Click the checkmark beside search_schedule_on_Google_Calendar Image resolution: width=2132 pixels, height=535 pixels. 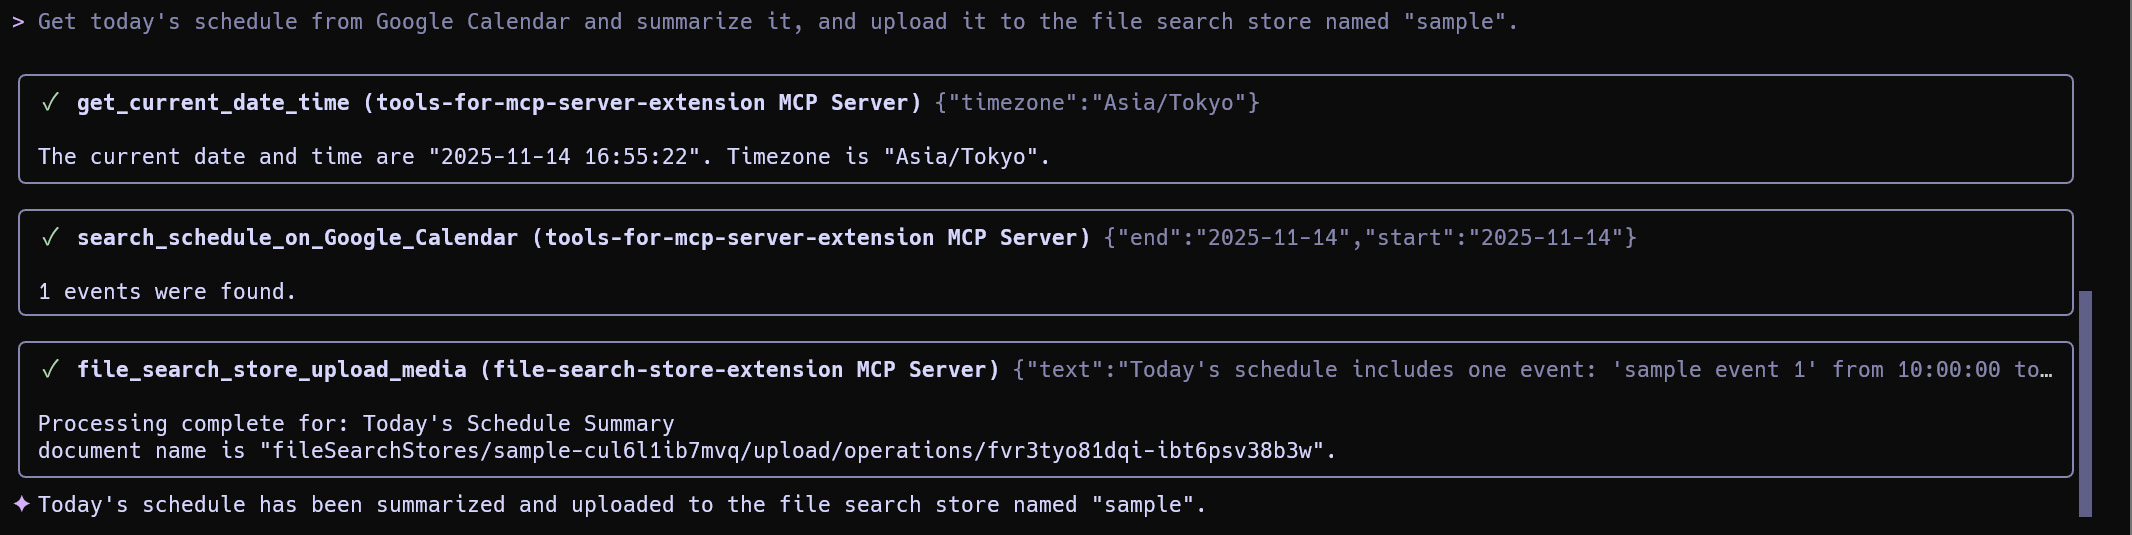click(x=50, y=238)
